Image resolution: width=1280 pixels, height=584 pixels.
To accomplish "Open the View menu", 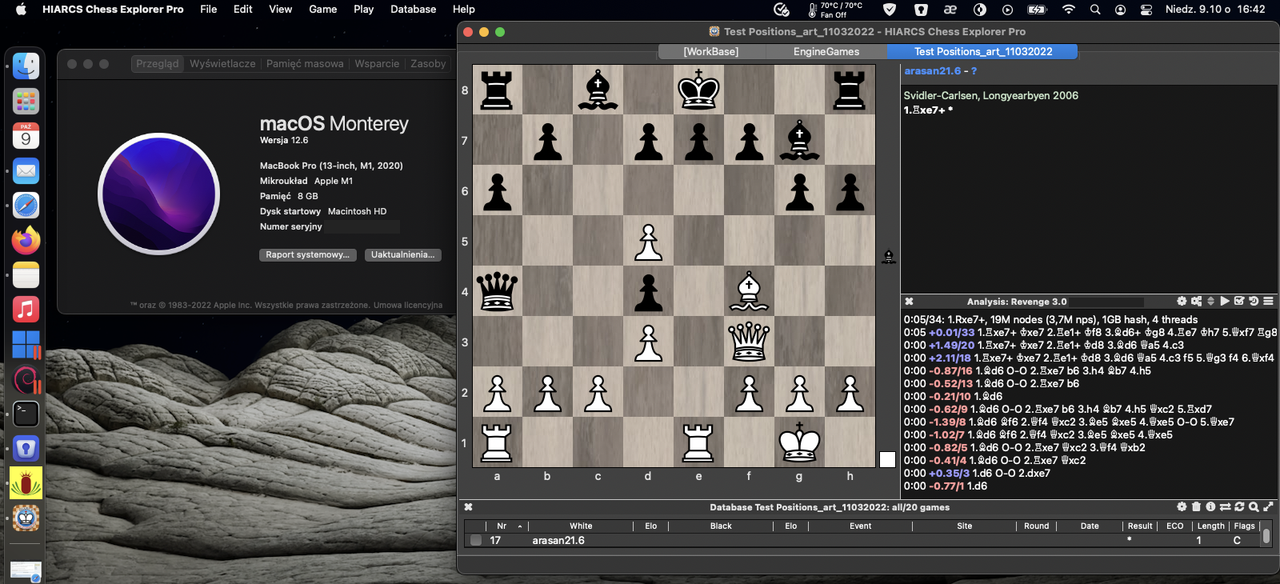I will pos(281,9).
